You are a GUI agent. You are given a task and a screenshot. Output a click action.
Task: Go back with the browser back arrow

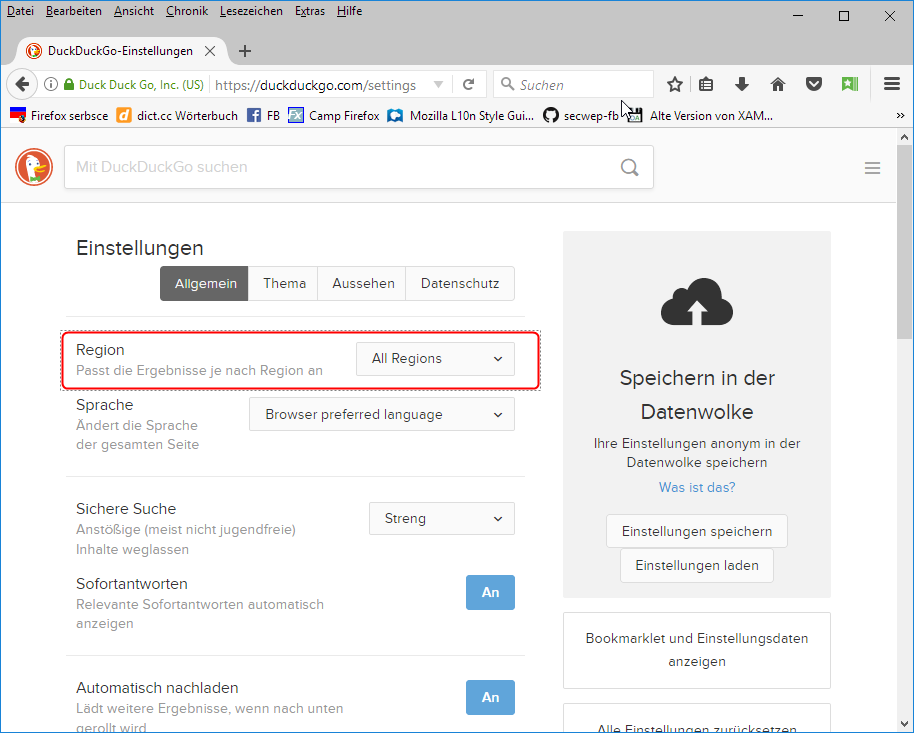coord(22,85)
